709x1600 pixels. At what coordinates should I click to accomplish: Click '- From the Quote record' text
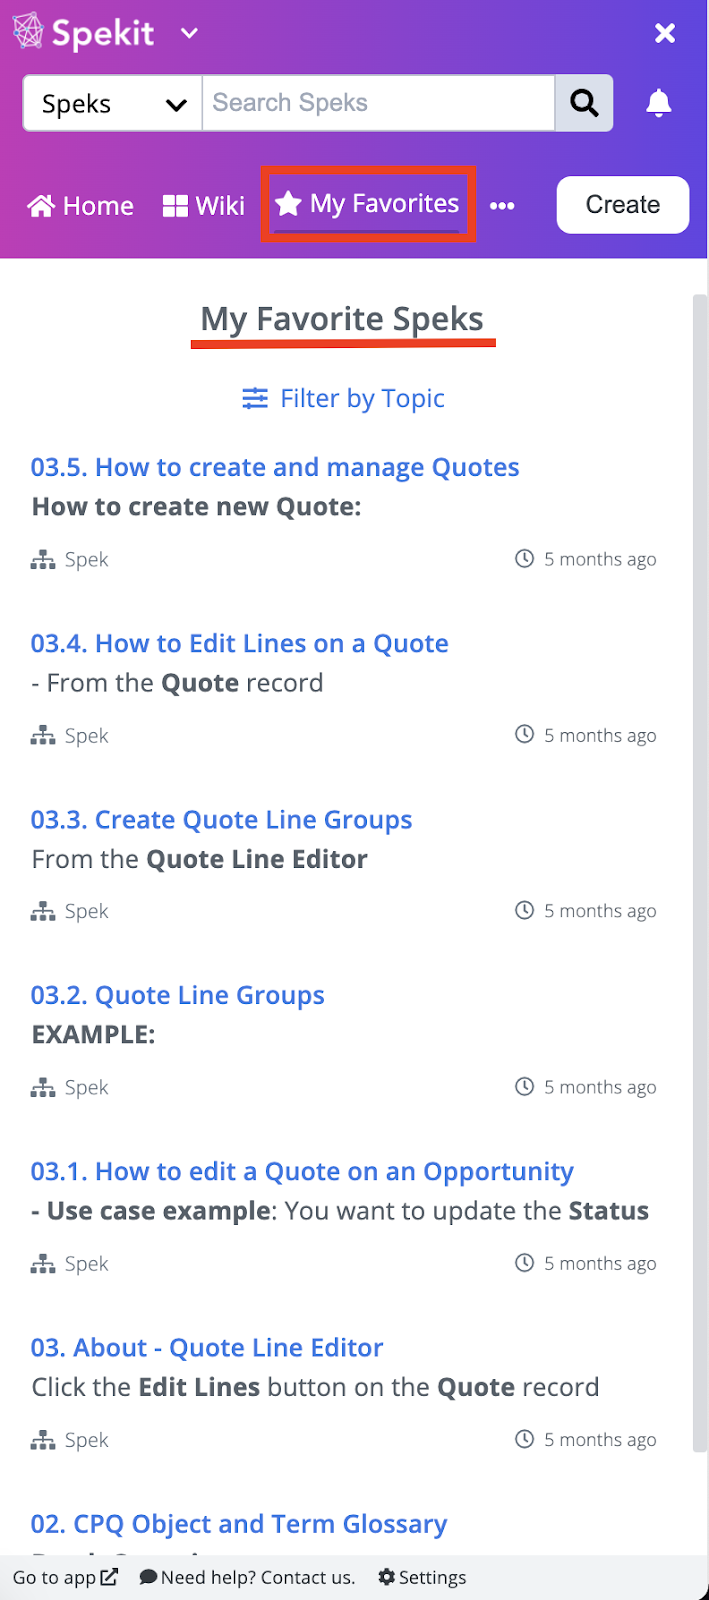click(177, 683)
